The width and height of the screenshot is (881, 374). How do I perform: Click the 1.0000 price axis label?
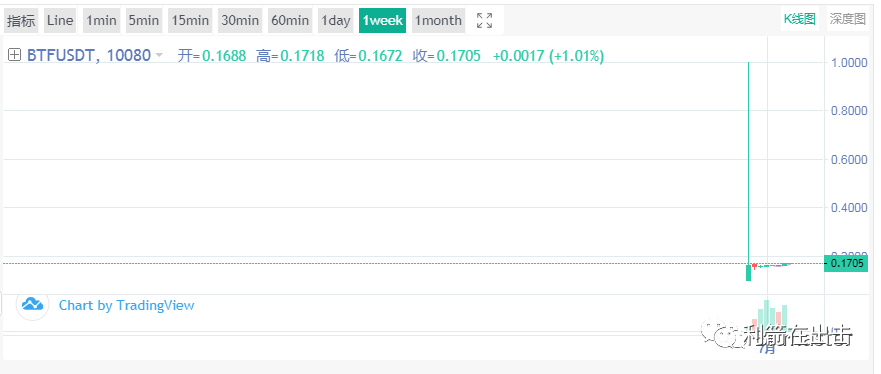click(x=849, y=62)
